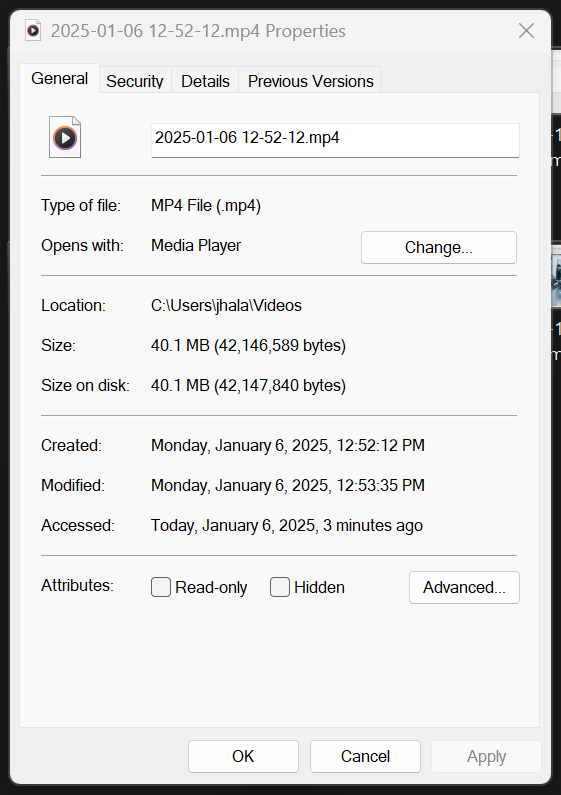Enable the Read-only checkbox
This screenshot has width=561, height=795.
[161, 587]
